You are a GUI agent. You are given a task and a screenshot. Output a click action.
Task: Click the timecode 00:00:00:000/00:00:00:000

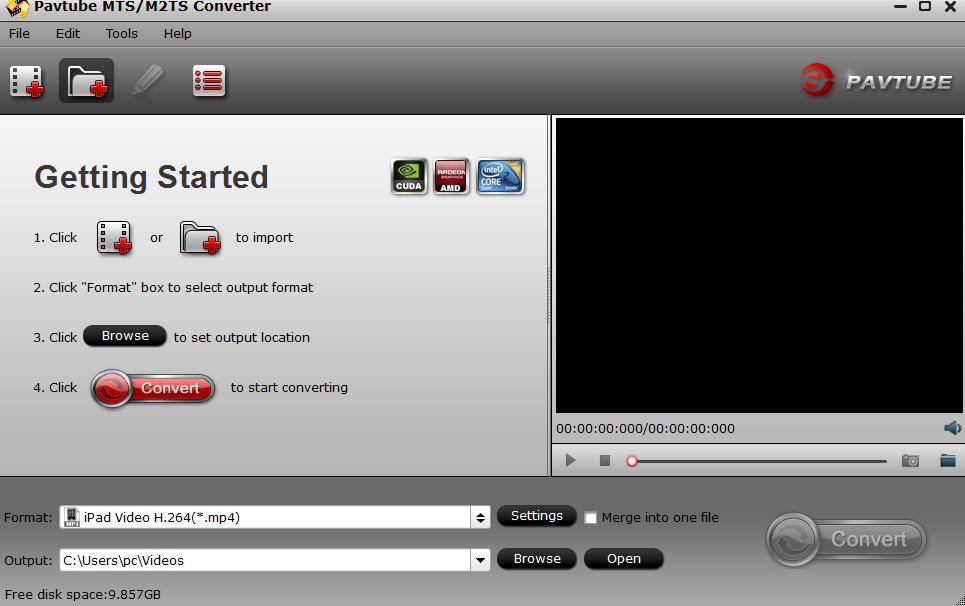pyautogui.click(x=646, y=429)
